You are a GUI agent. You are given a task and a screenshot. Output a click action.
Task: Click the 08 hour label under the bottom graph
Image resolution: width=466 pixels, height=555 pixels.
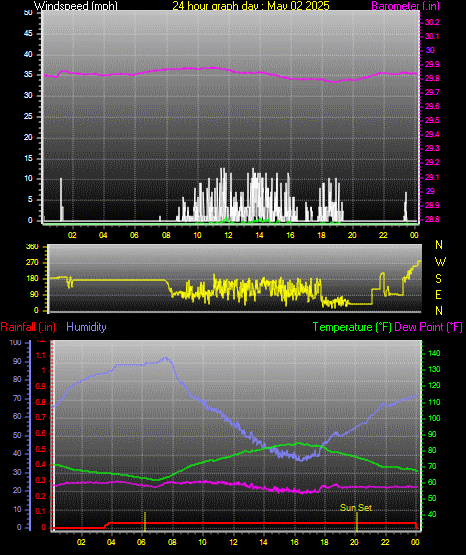[x=172, y=542]
